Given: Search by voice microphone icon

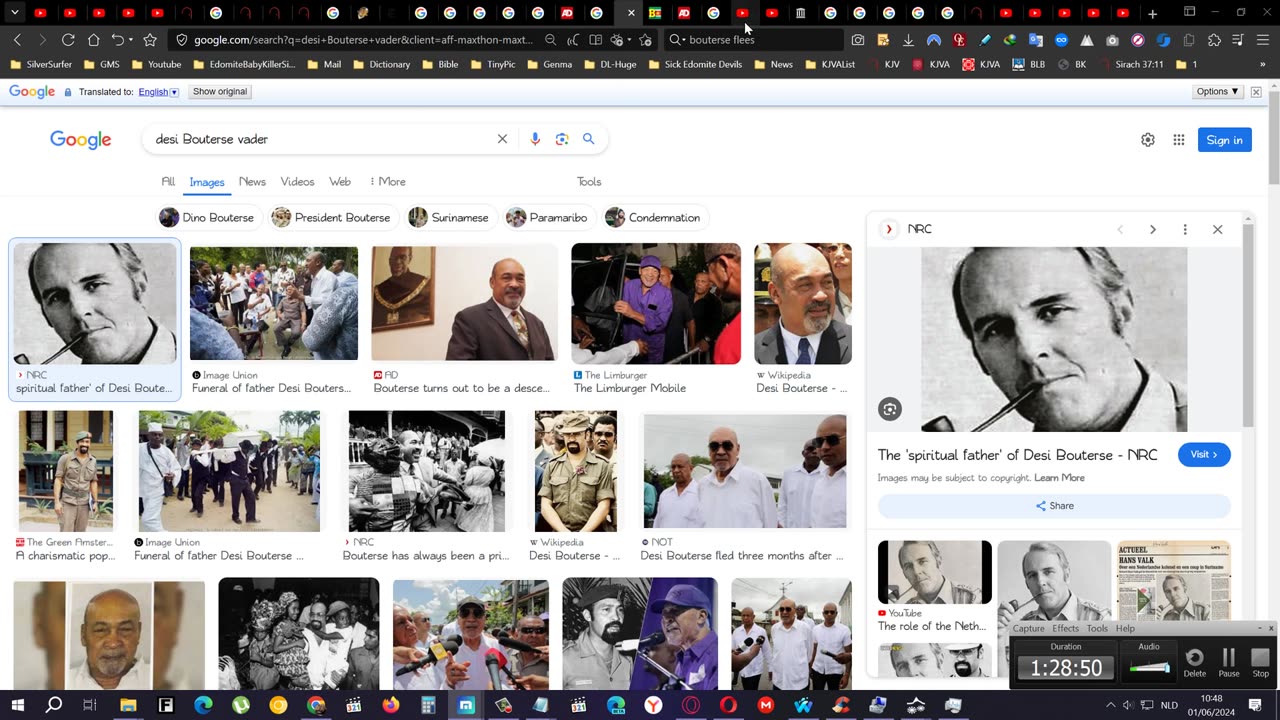Looking at the screenshot, I should [535, 139].
